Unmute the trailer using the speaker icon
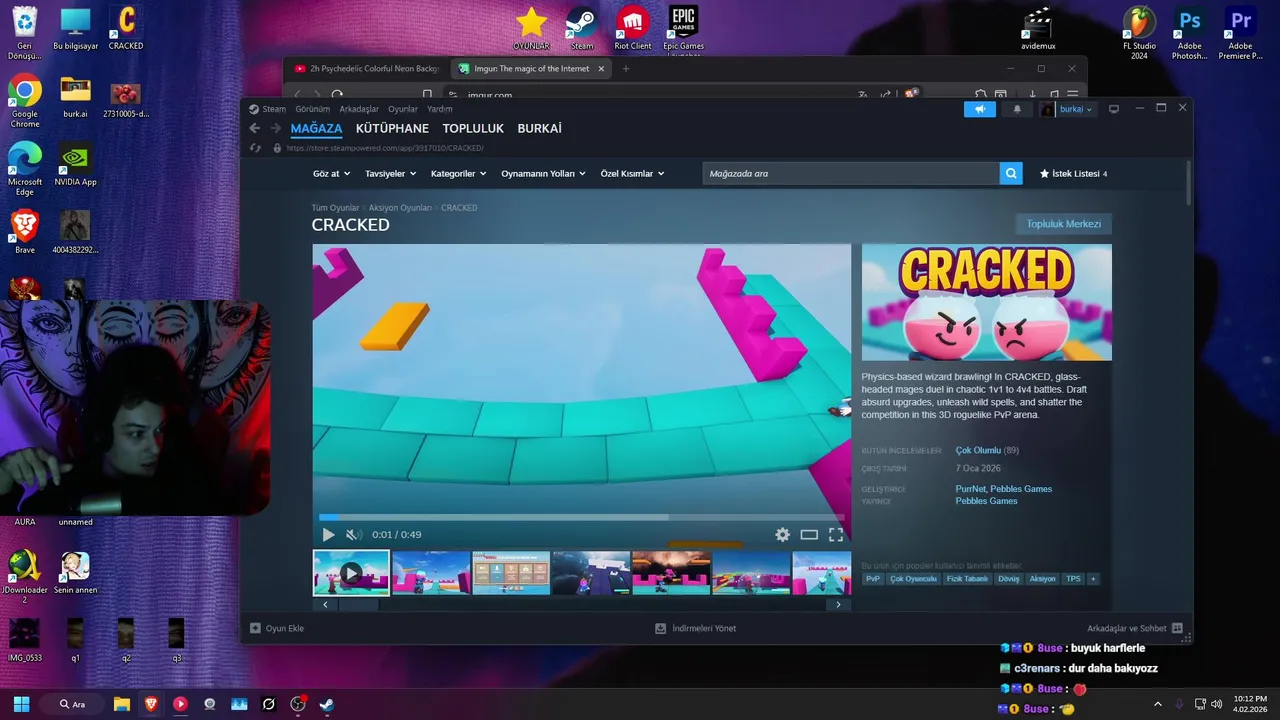 pos(353,535)
